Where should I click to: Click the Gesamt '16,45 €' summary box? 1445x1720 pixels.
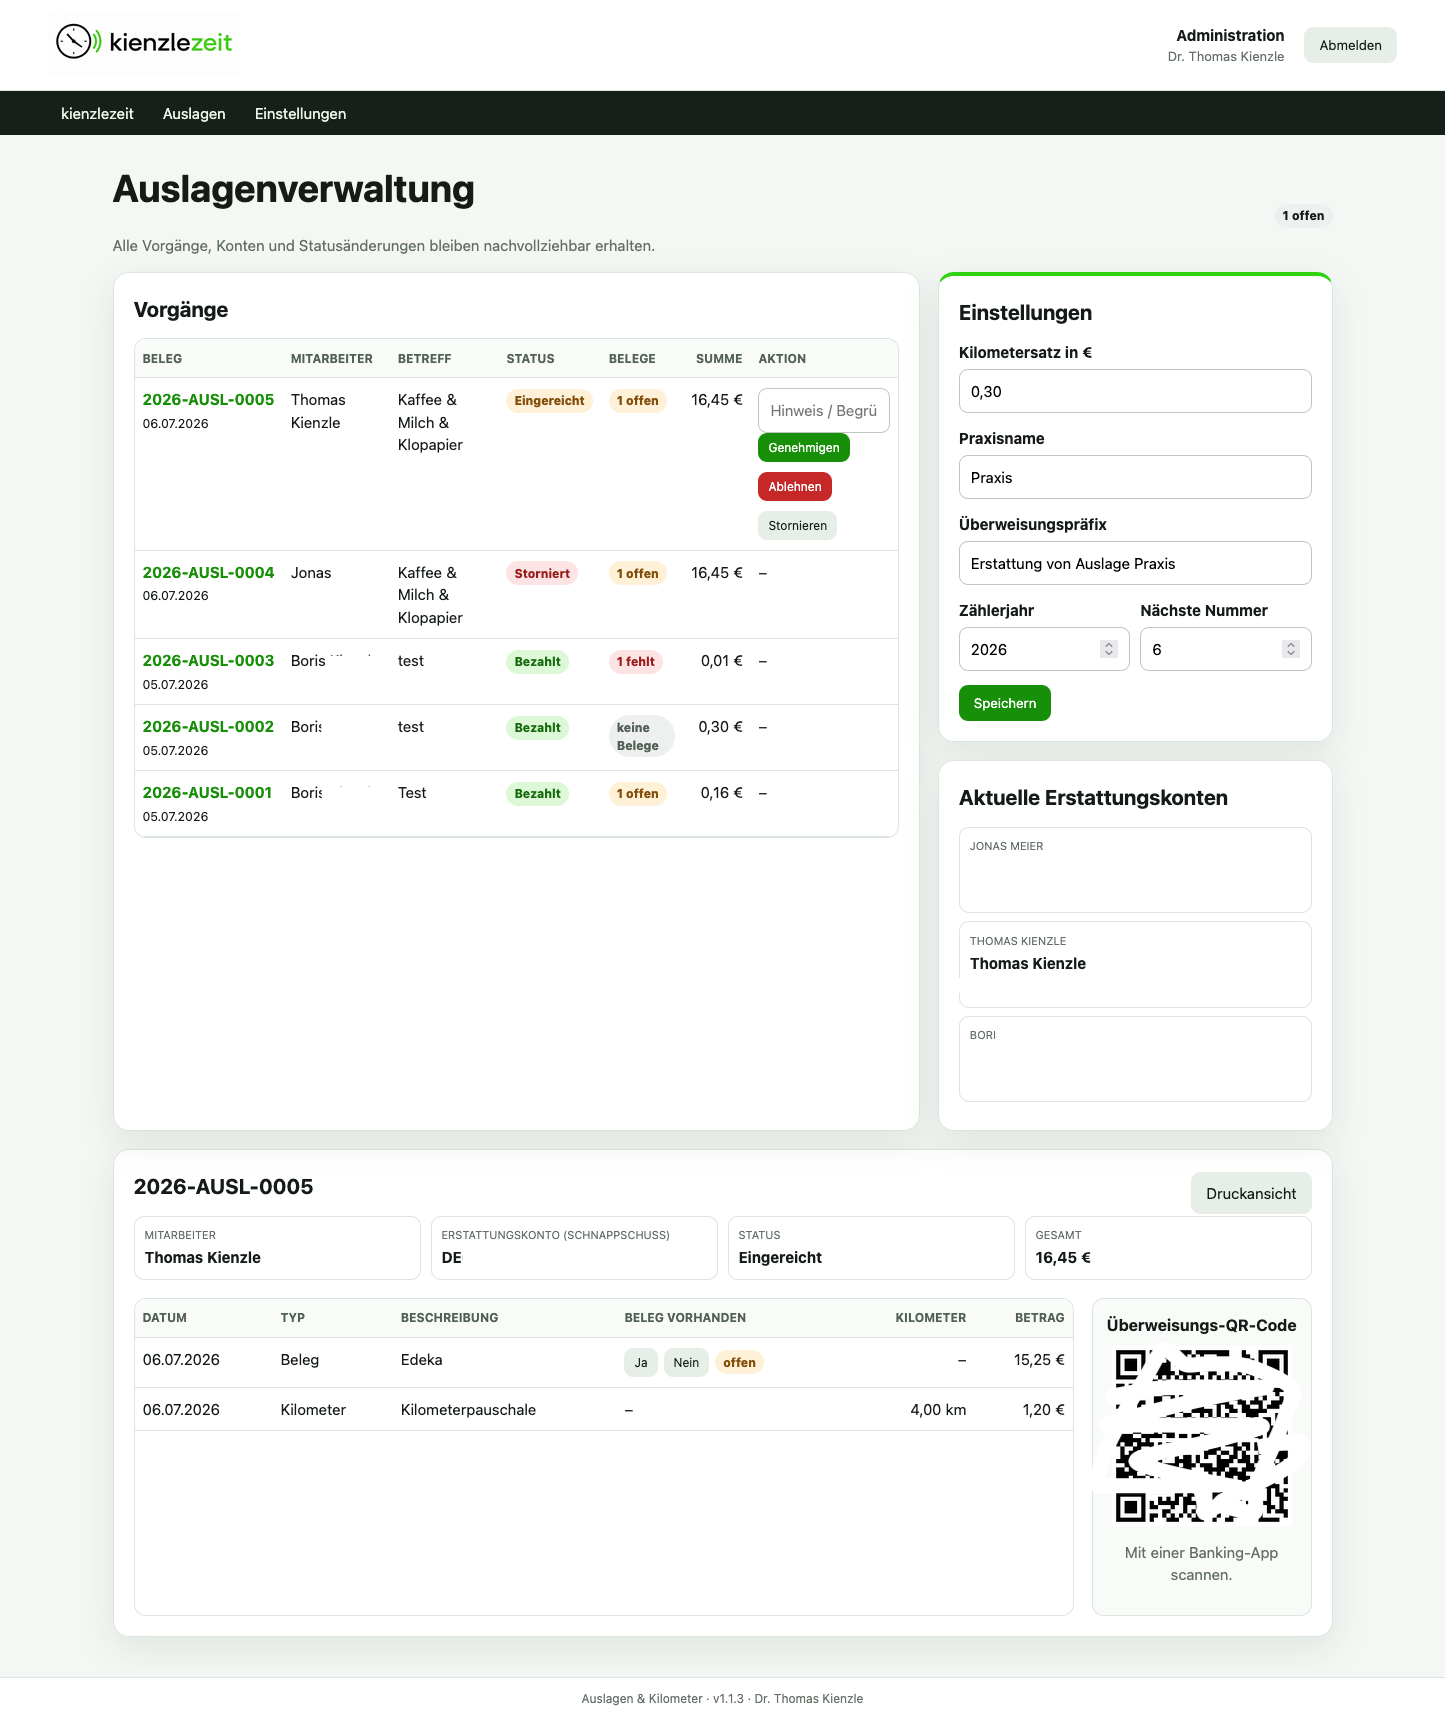pyautogui.click(x=1168, y=1248)
